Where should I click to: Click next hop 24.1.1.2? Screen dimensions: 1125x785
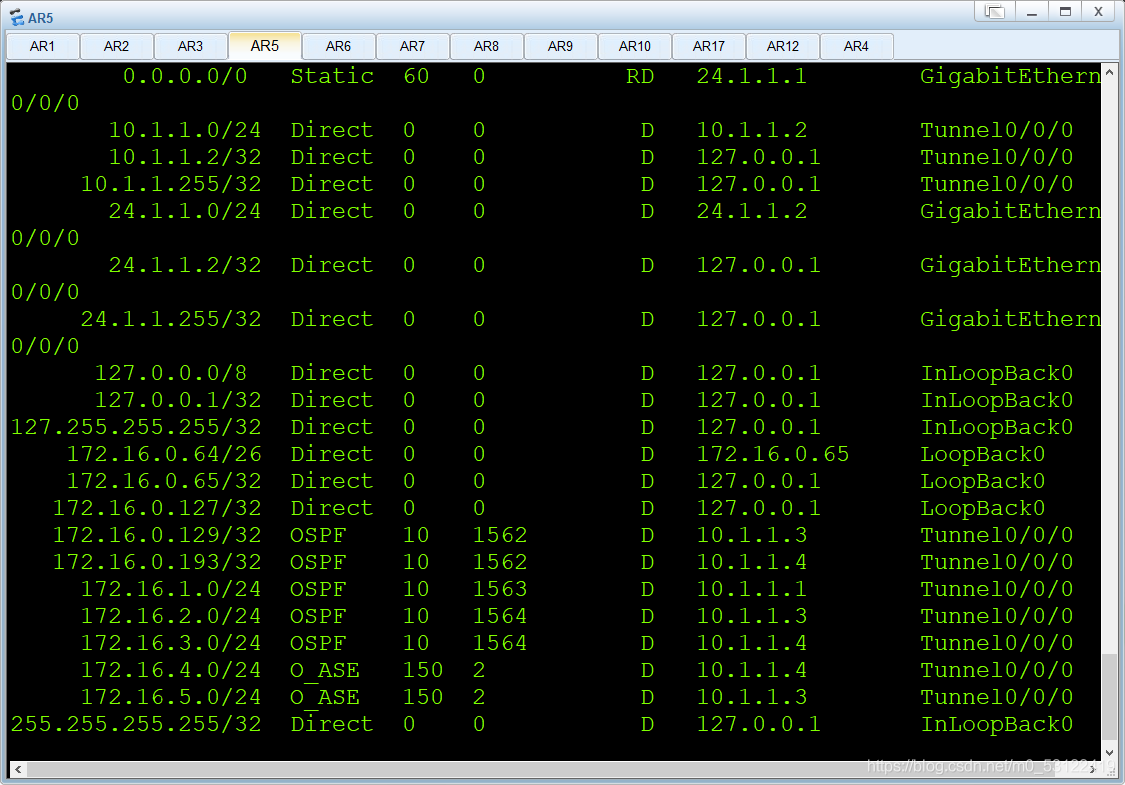751,211
